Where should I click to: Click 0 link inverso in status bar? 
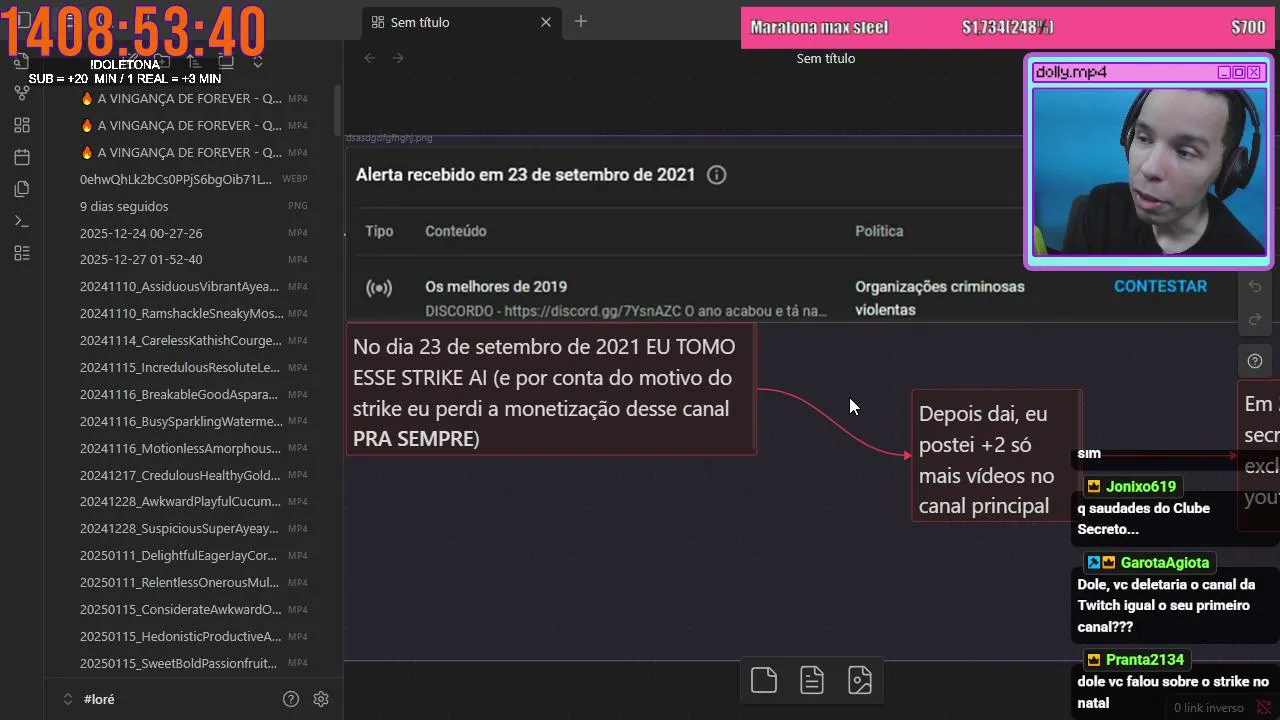[1209, 708]
